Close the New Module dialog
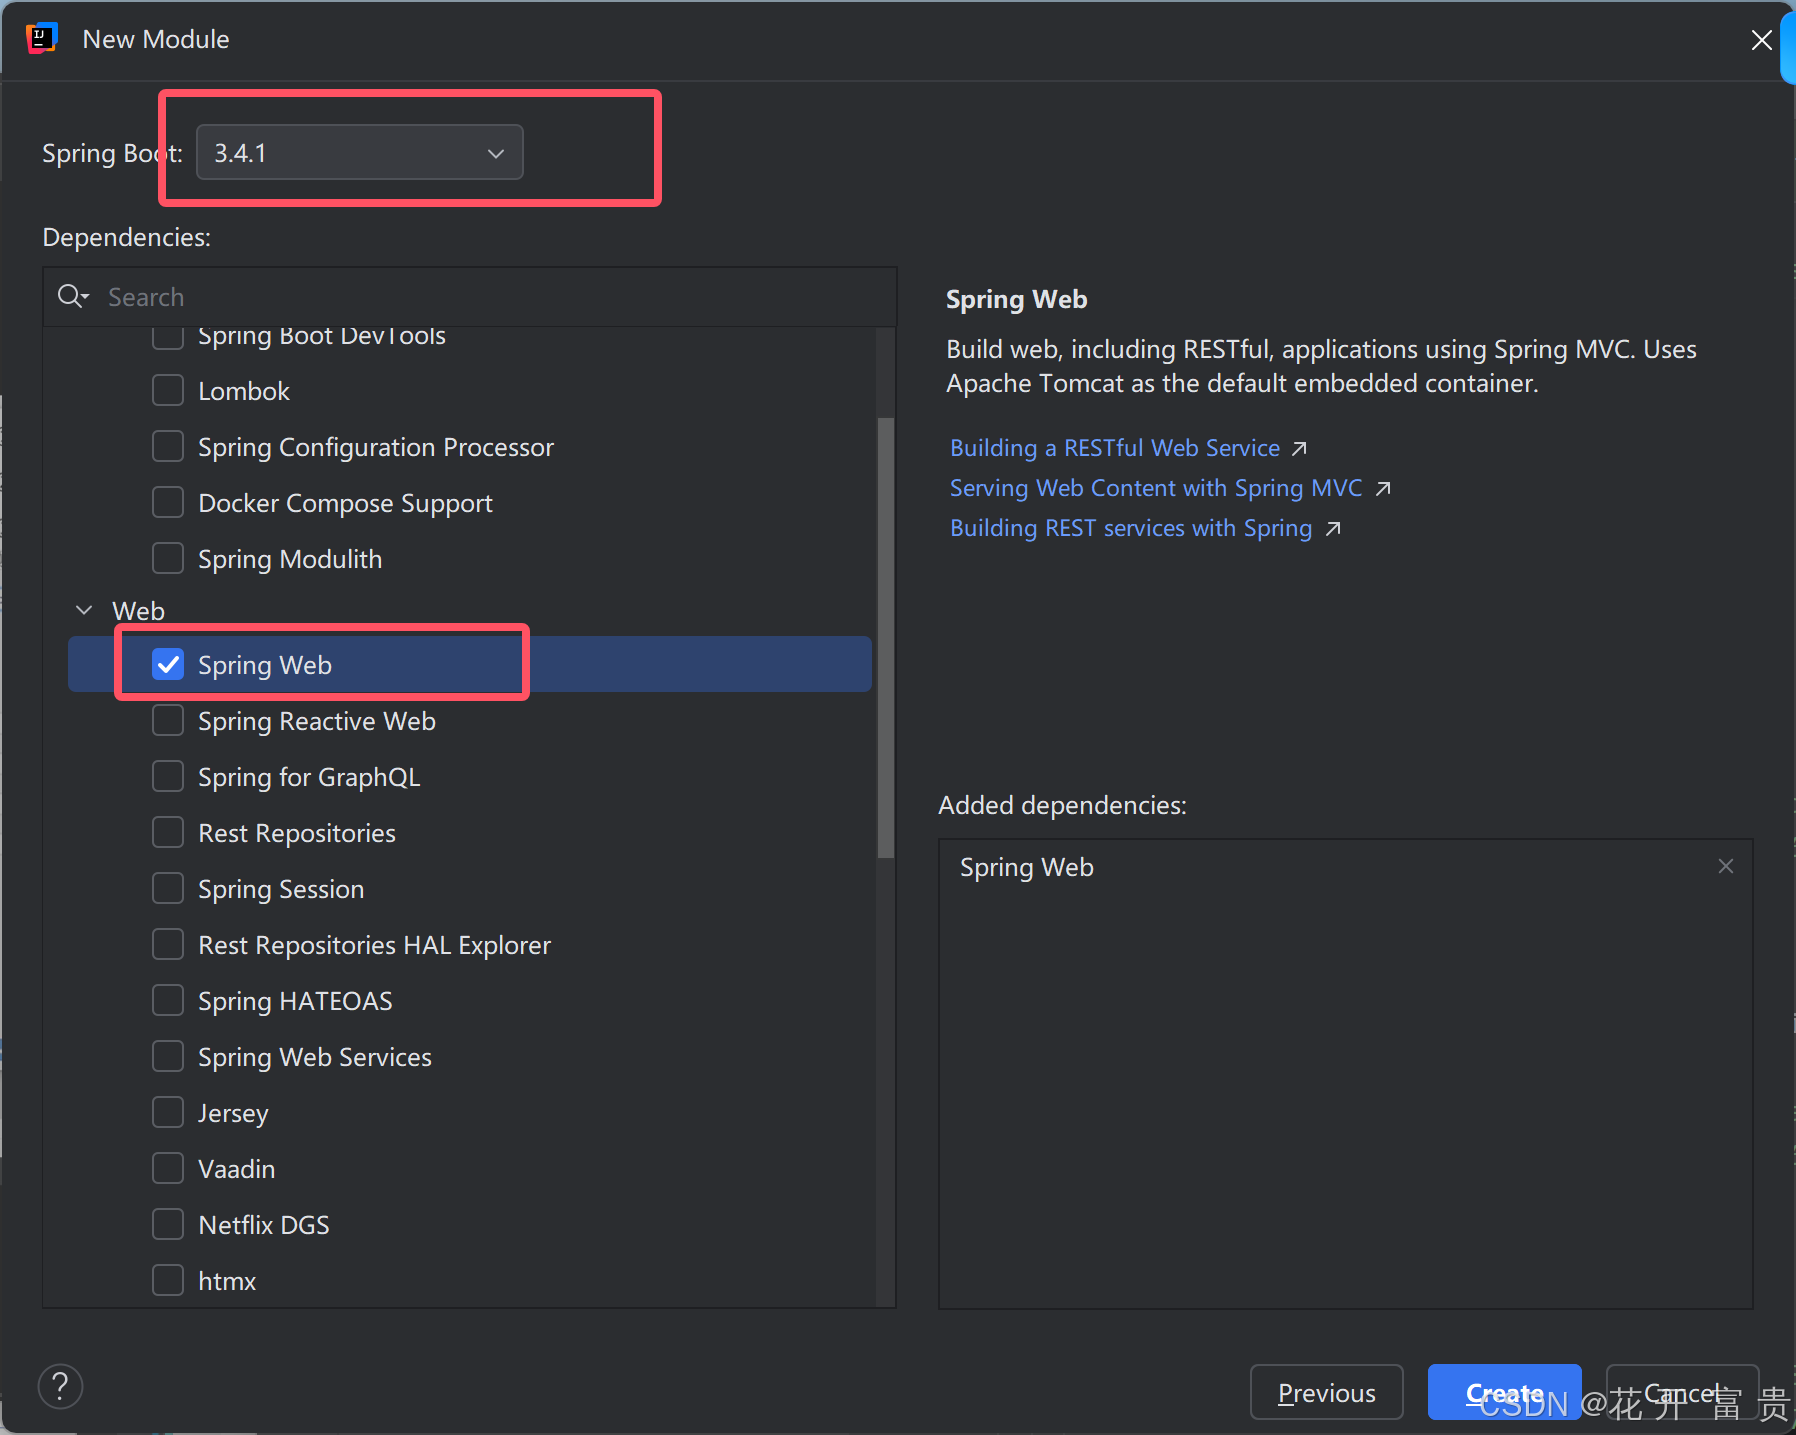Screen dimensions: 1796x1435 (1761, 40)
